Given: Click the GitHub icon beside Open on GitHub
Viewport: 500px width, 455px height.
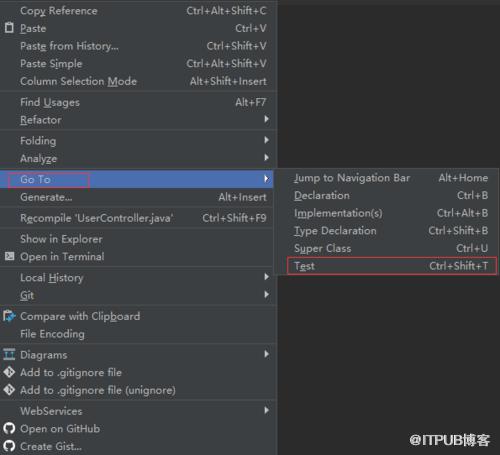Looking at the screenshot, I should (9, 428).
